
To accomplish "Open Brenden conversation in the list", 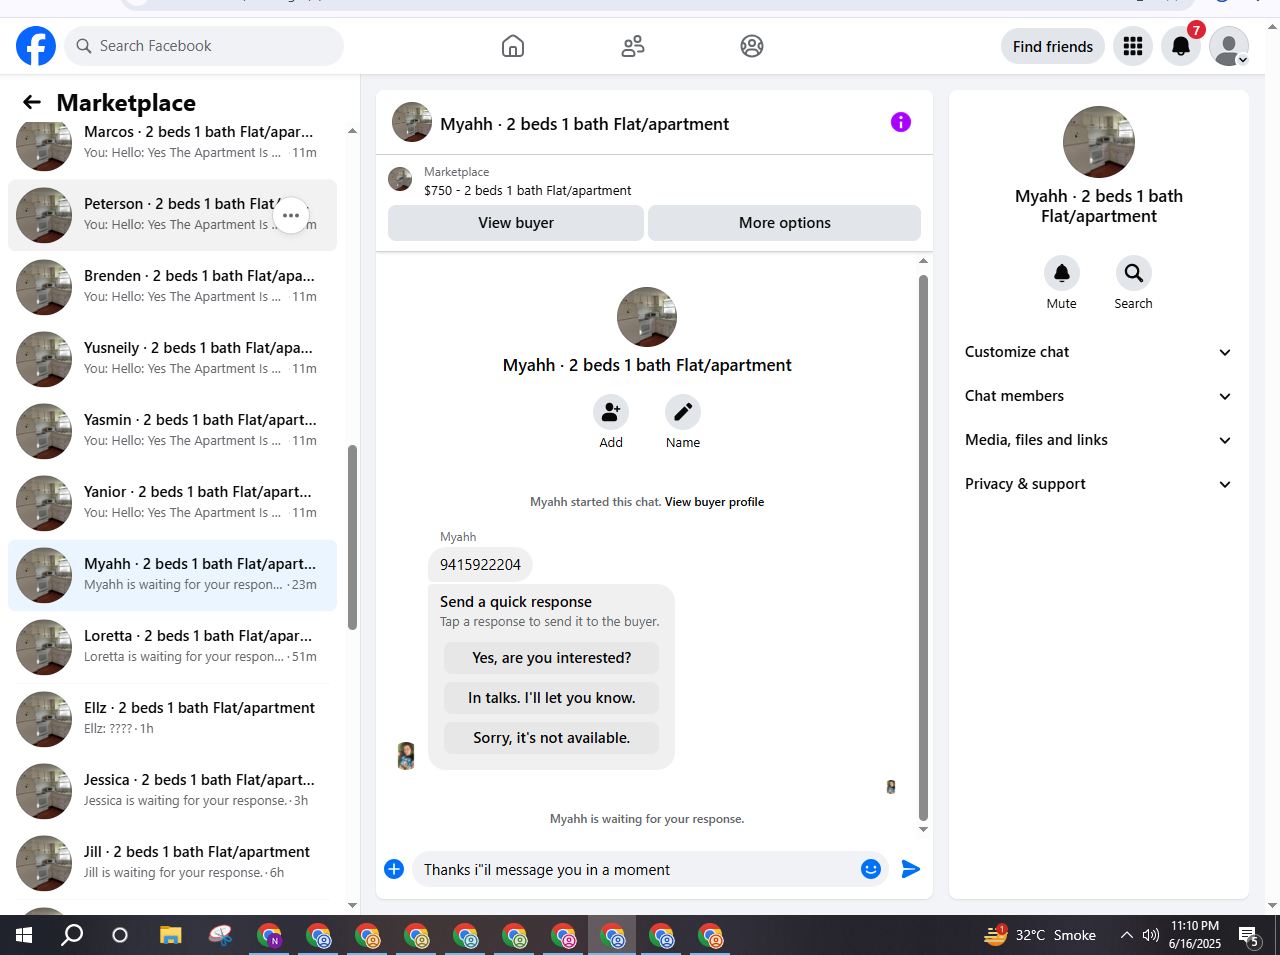I will point(172,287).
